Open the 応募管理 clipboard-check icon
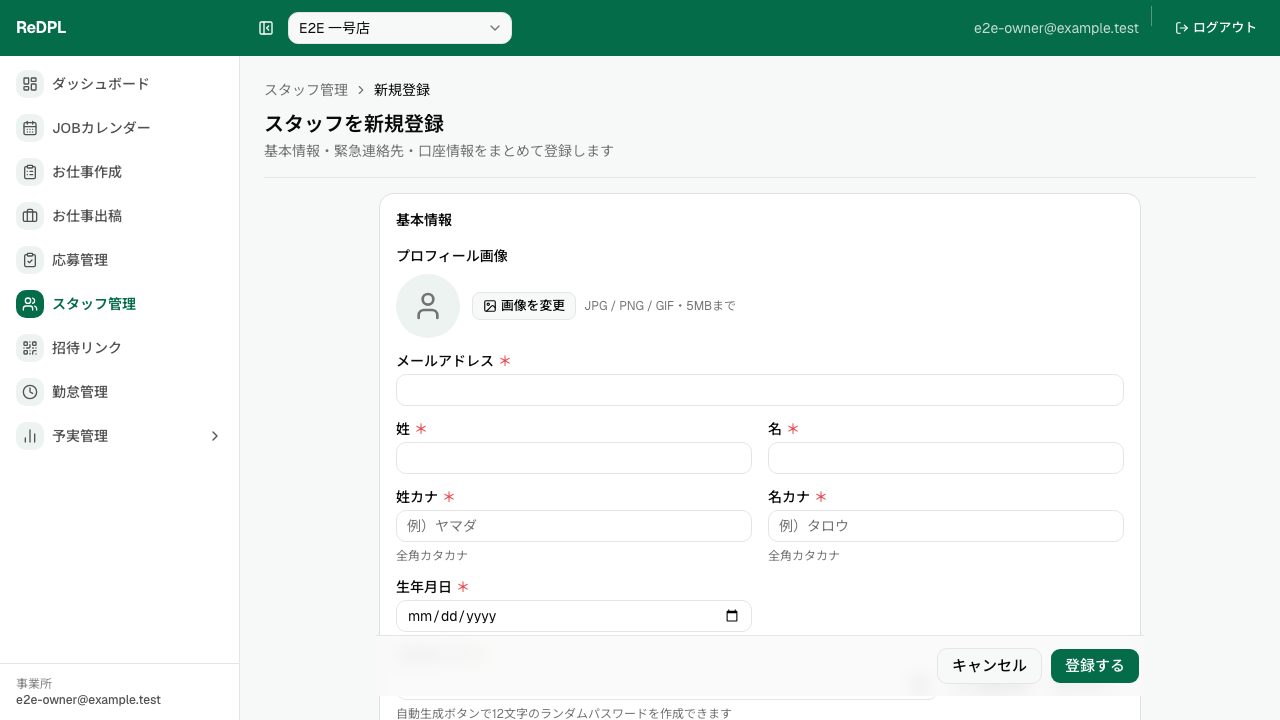Viewport: 1280px width, 720px height. 30,260
